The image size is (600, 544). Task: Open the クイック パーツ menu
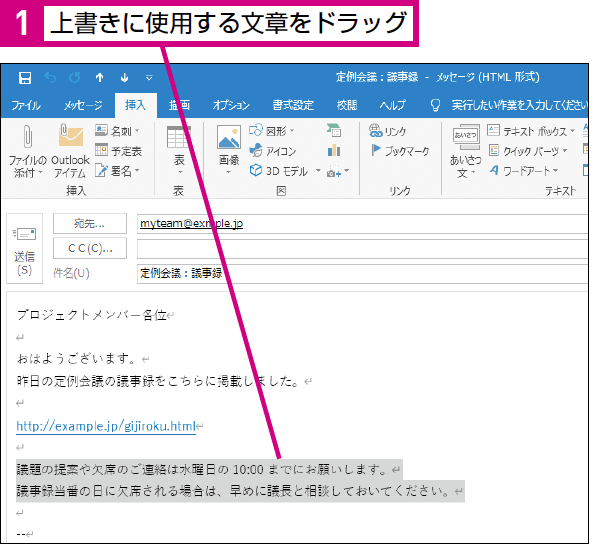point(528,151)
